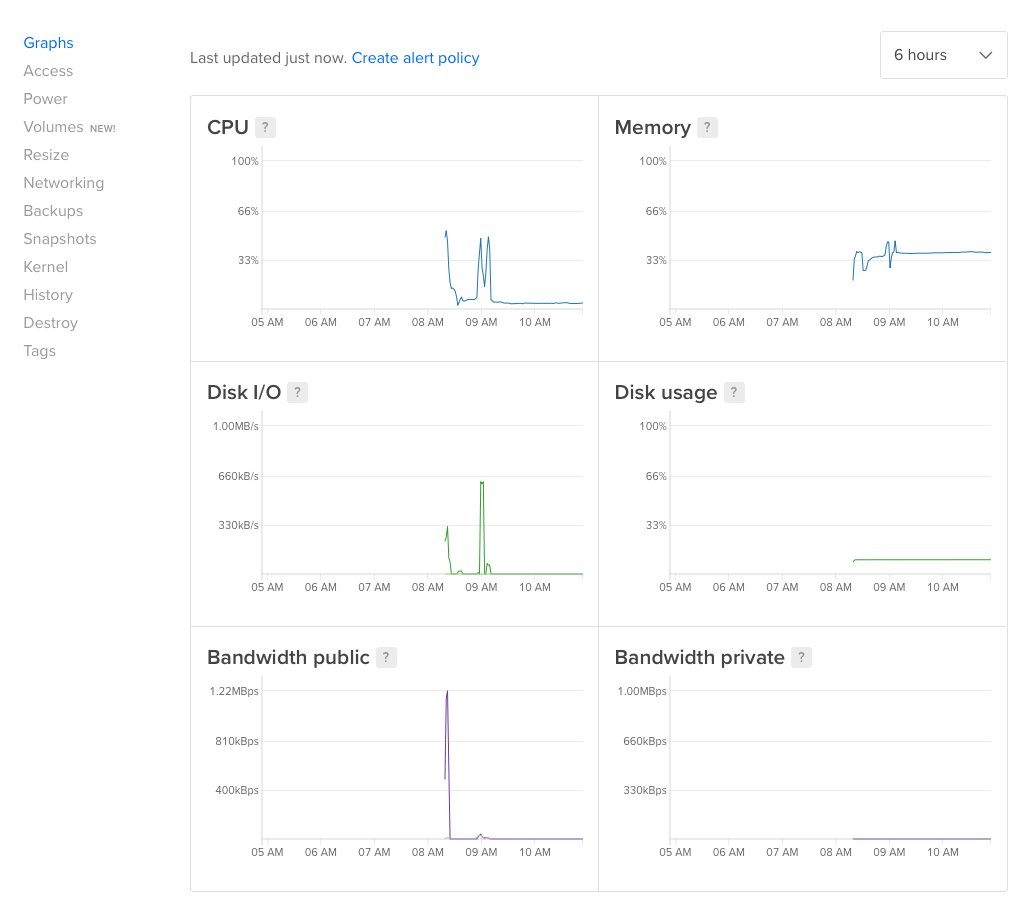This screenshot has width=1028, height=902.
Task: View the History section
Action: (48, 295)
